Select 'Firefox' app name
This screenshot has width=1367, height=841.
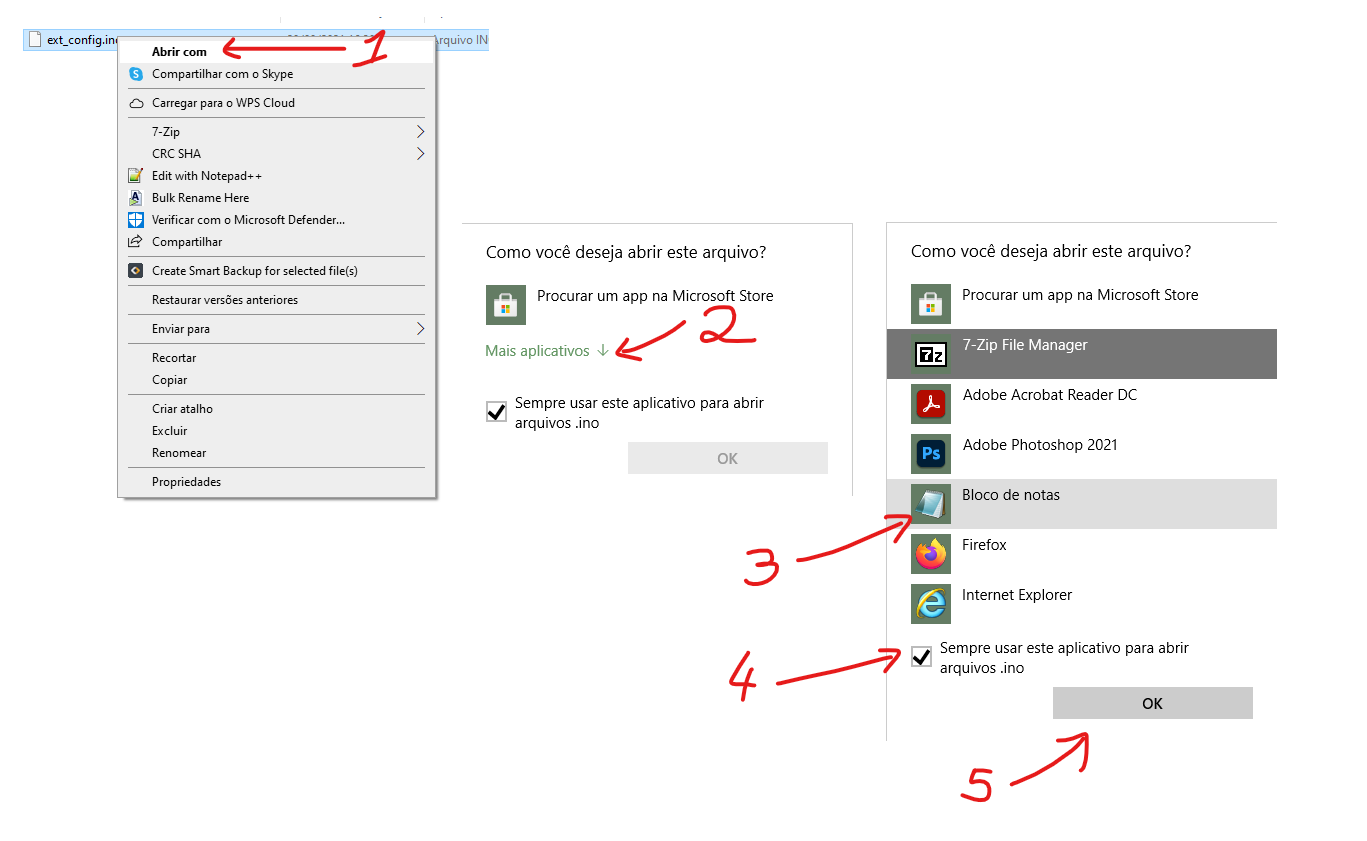[x=984, y=545]
